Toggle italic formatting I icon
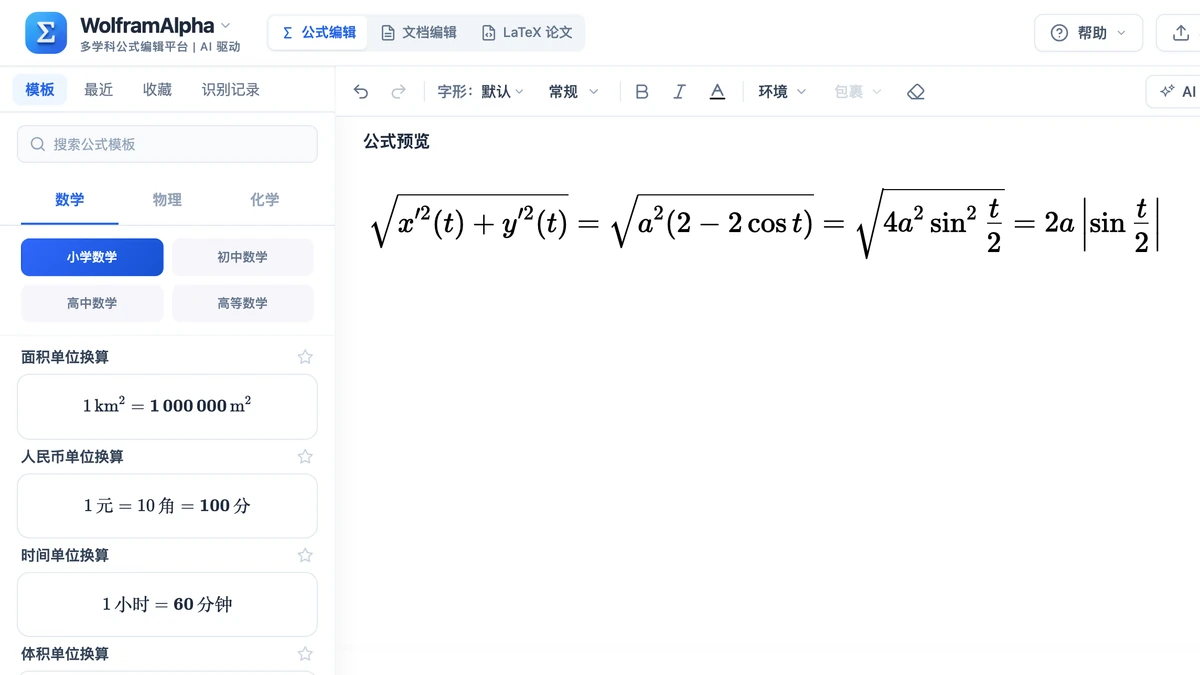 pos(679,92)
